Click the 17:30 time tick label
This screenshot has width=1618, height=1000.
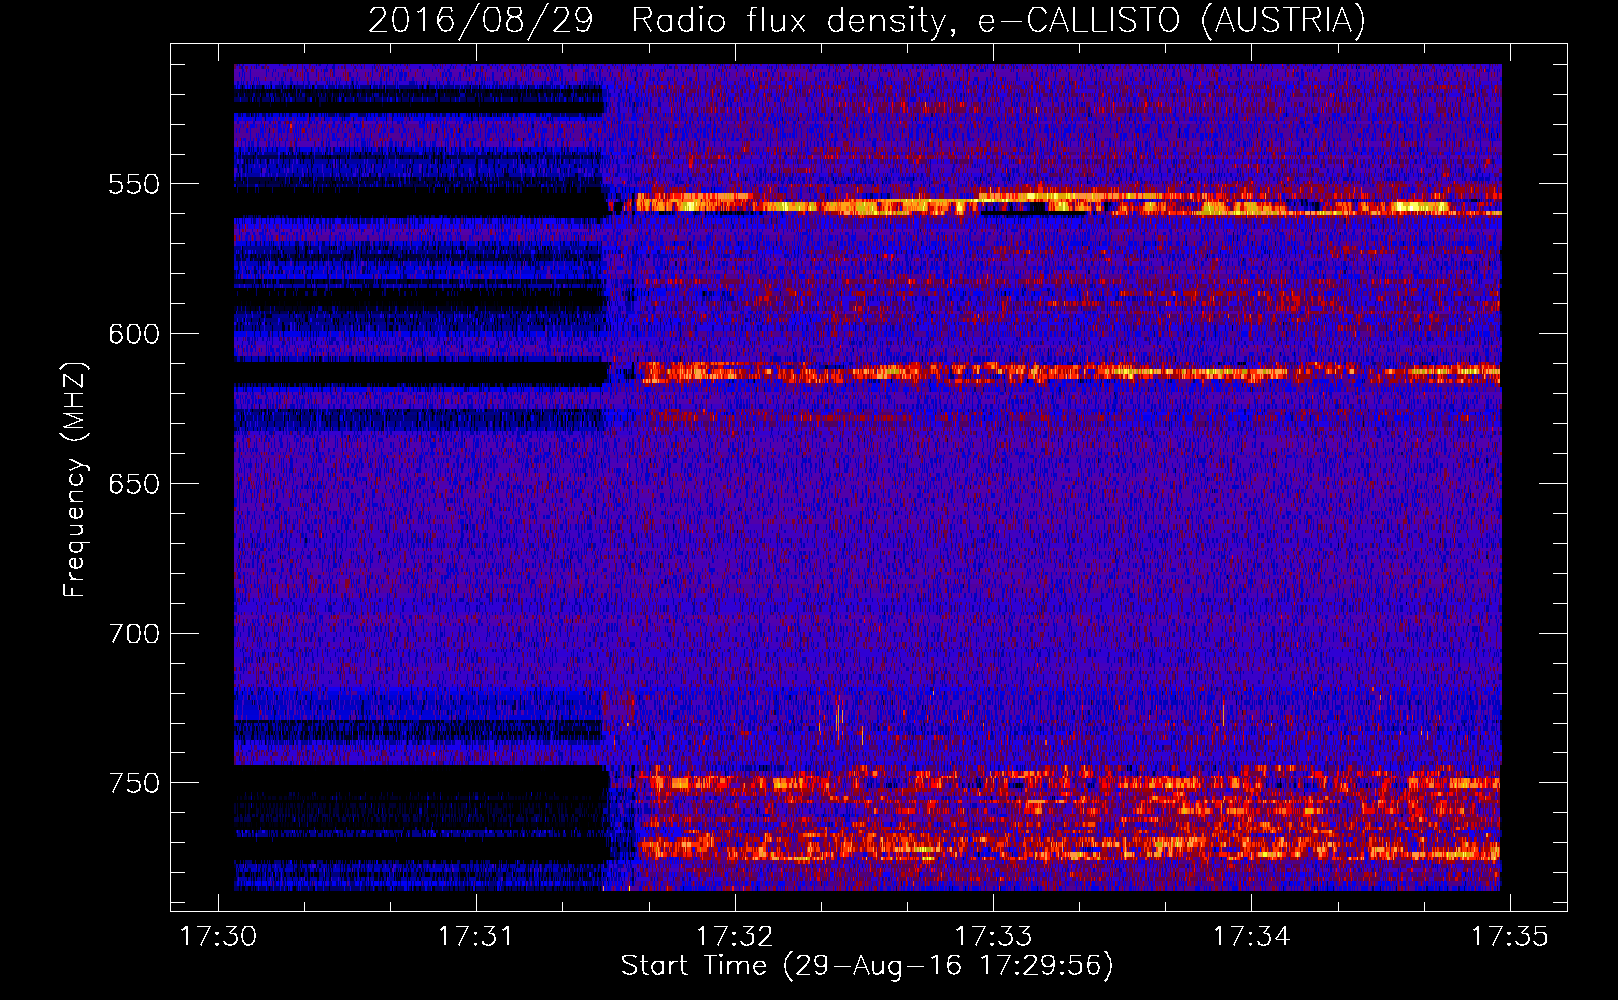pos(218,936)
